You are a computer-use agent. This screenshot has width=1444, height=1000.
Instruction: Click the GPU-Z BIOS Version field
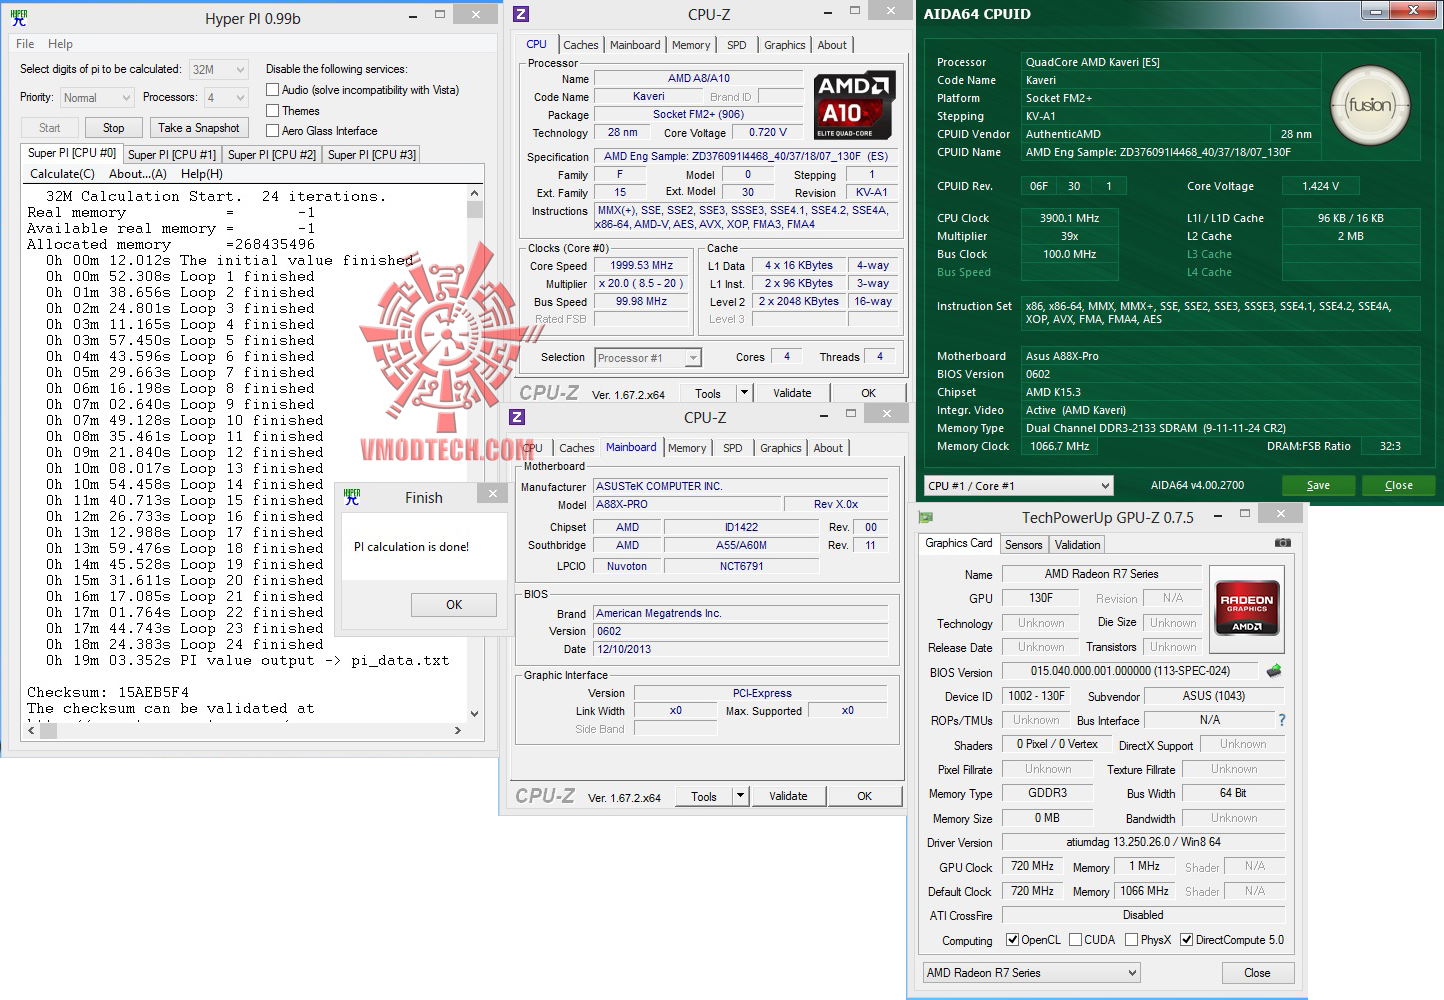coord(1130,671)
